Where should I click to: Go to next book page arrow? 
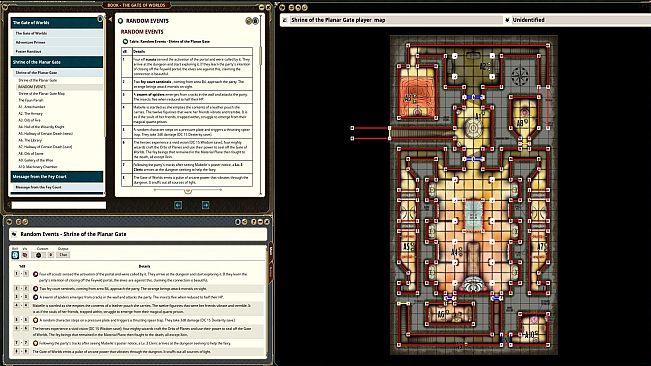click(x=206, y=205)
